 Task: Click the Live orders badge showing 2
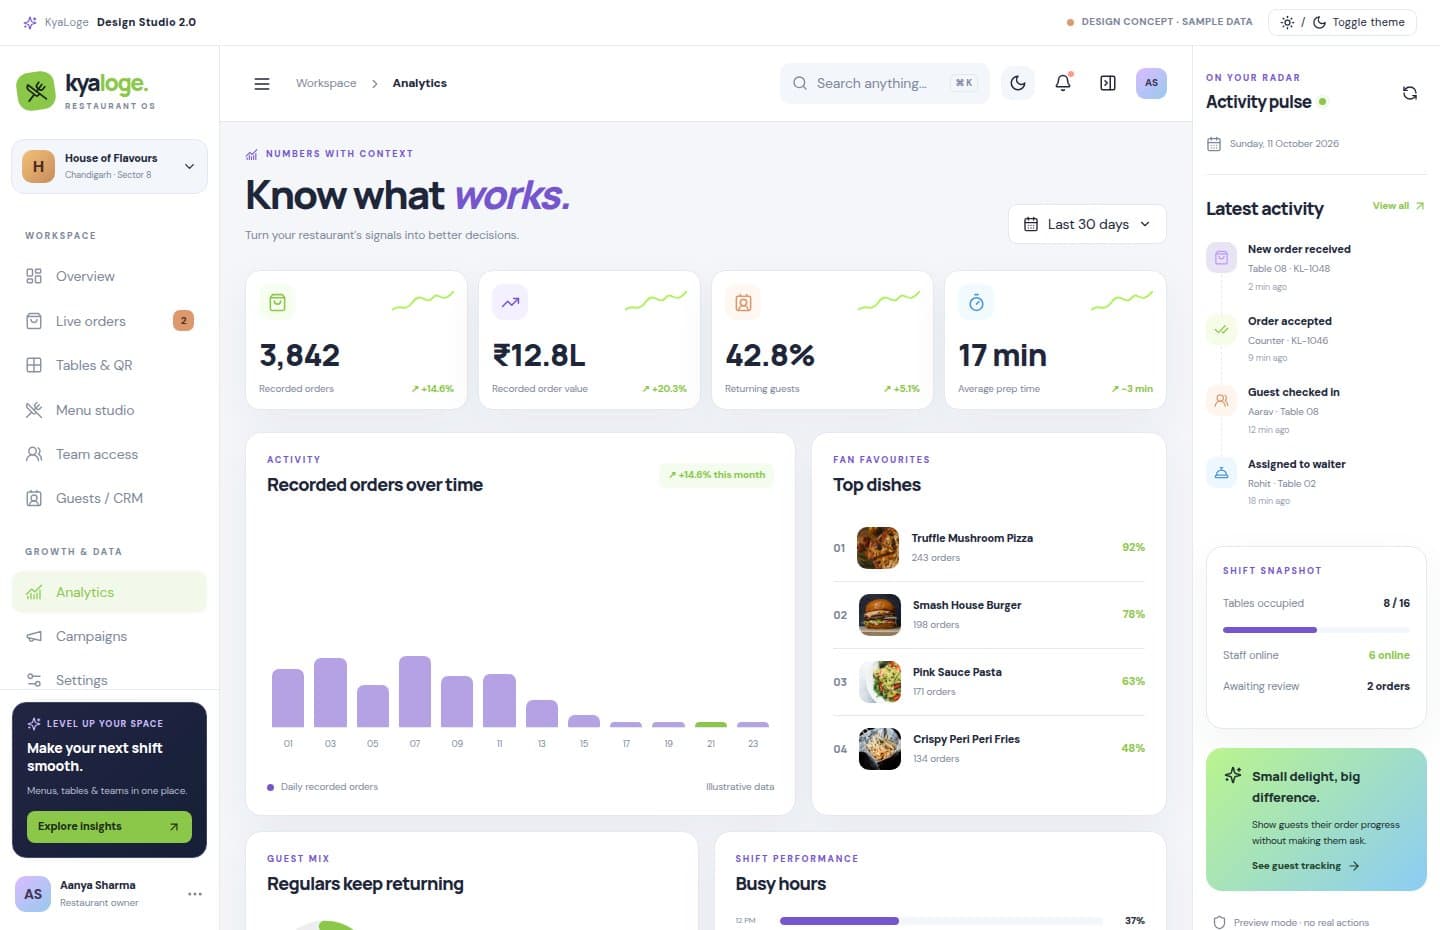coord(183,321)
